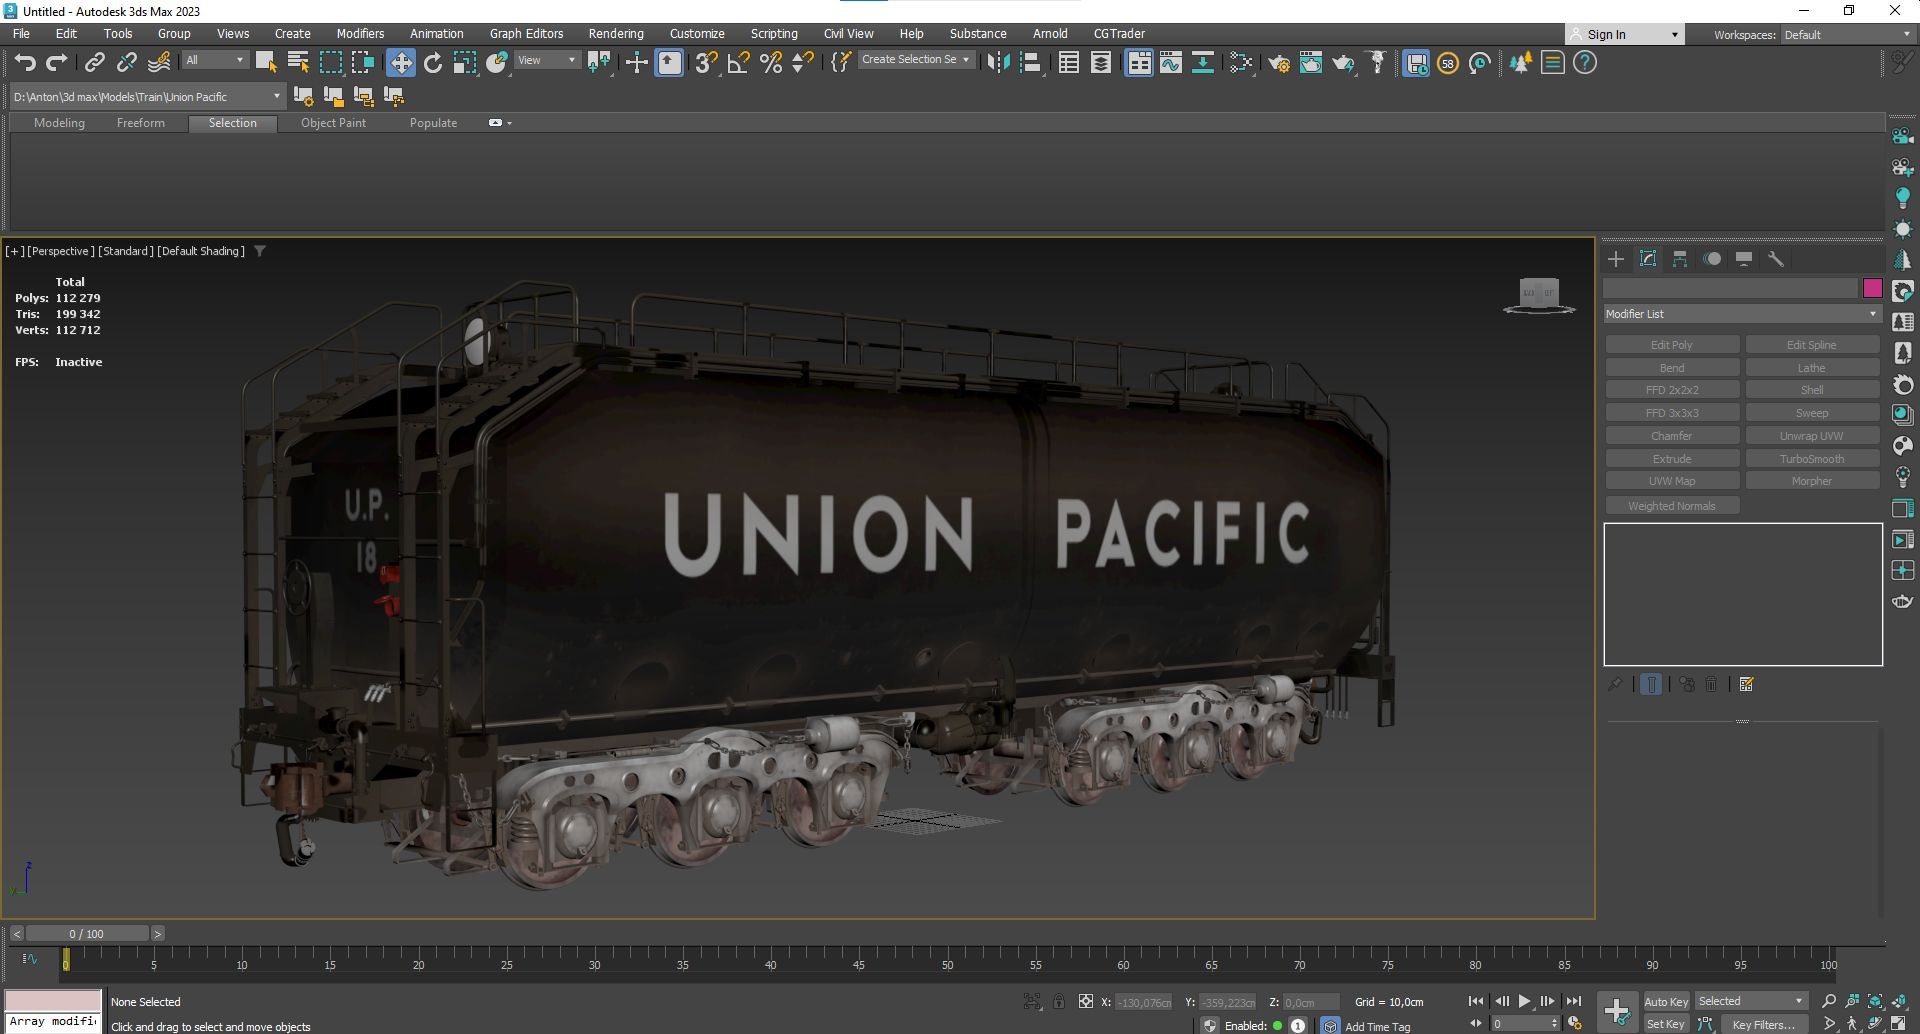Click the Edit Poly modifier button

click(1672, 345)
